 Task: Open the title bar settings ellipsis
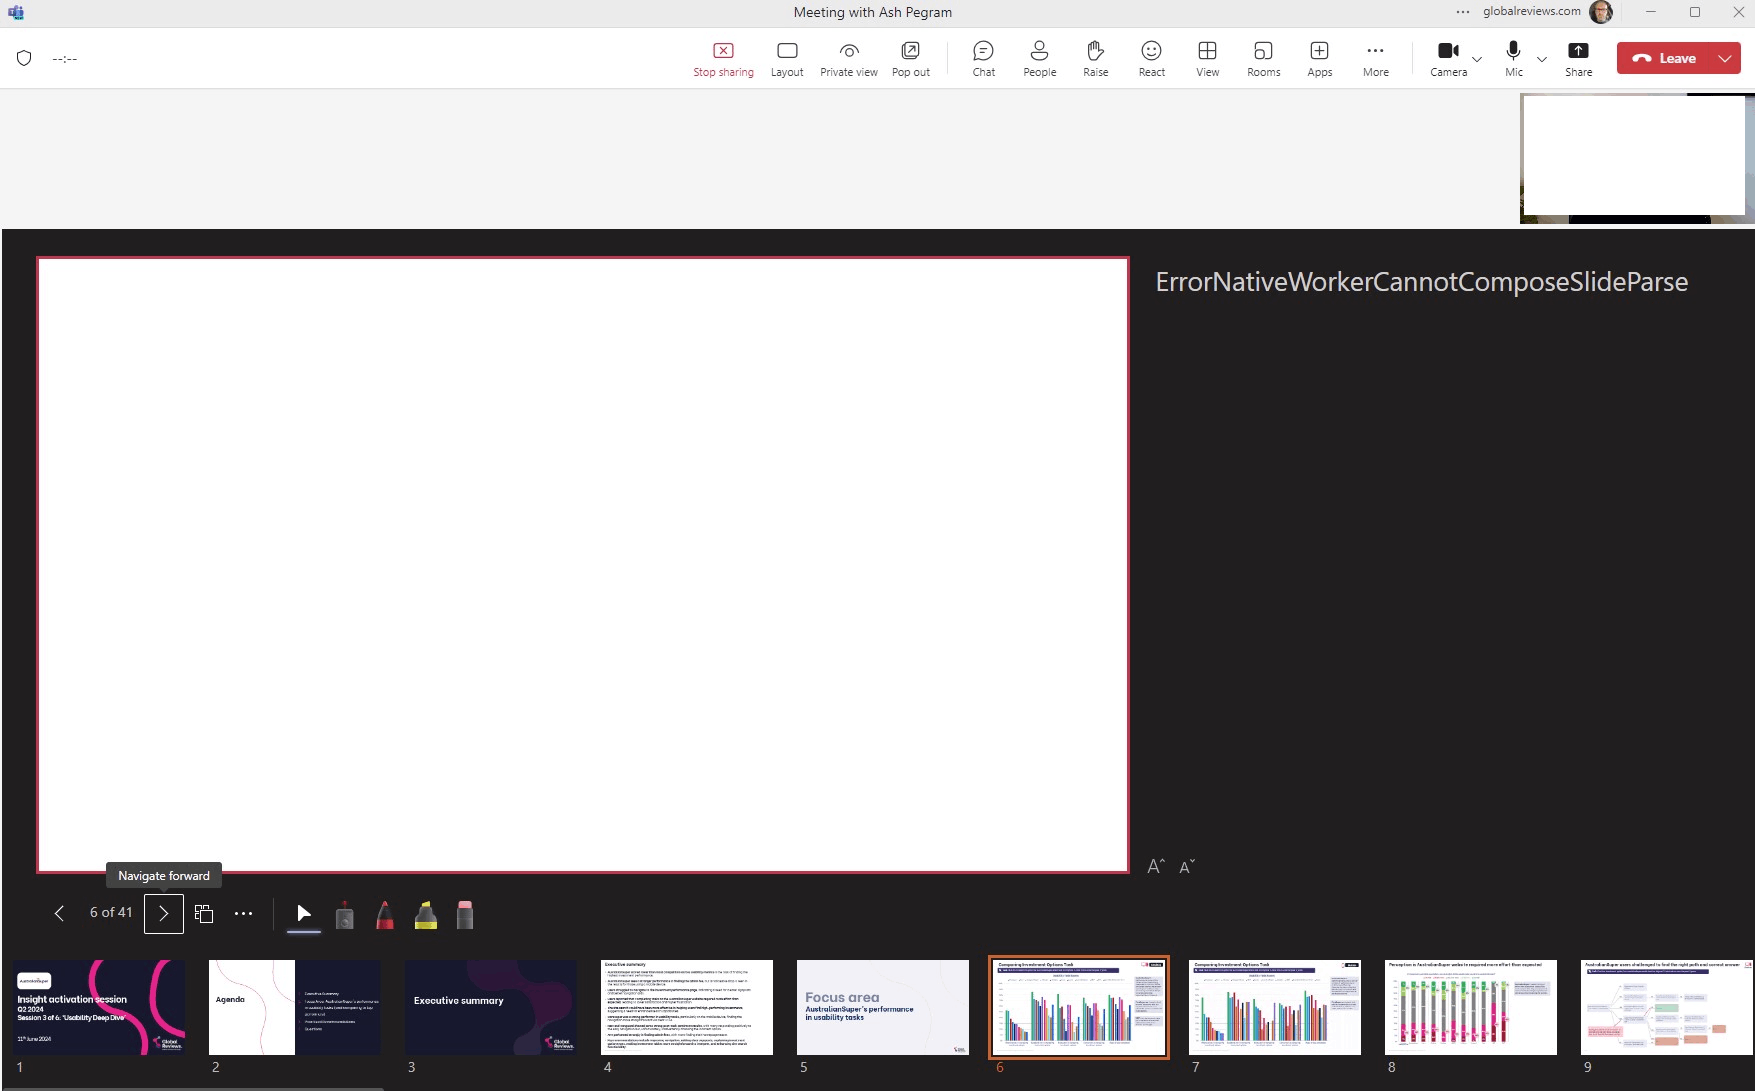tap(1463, 12)
